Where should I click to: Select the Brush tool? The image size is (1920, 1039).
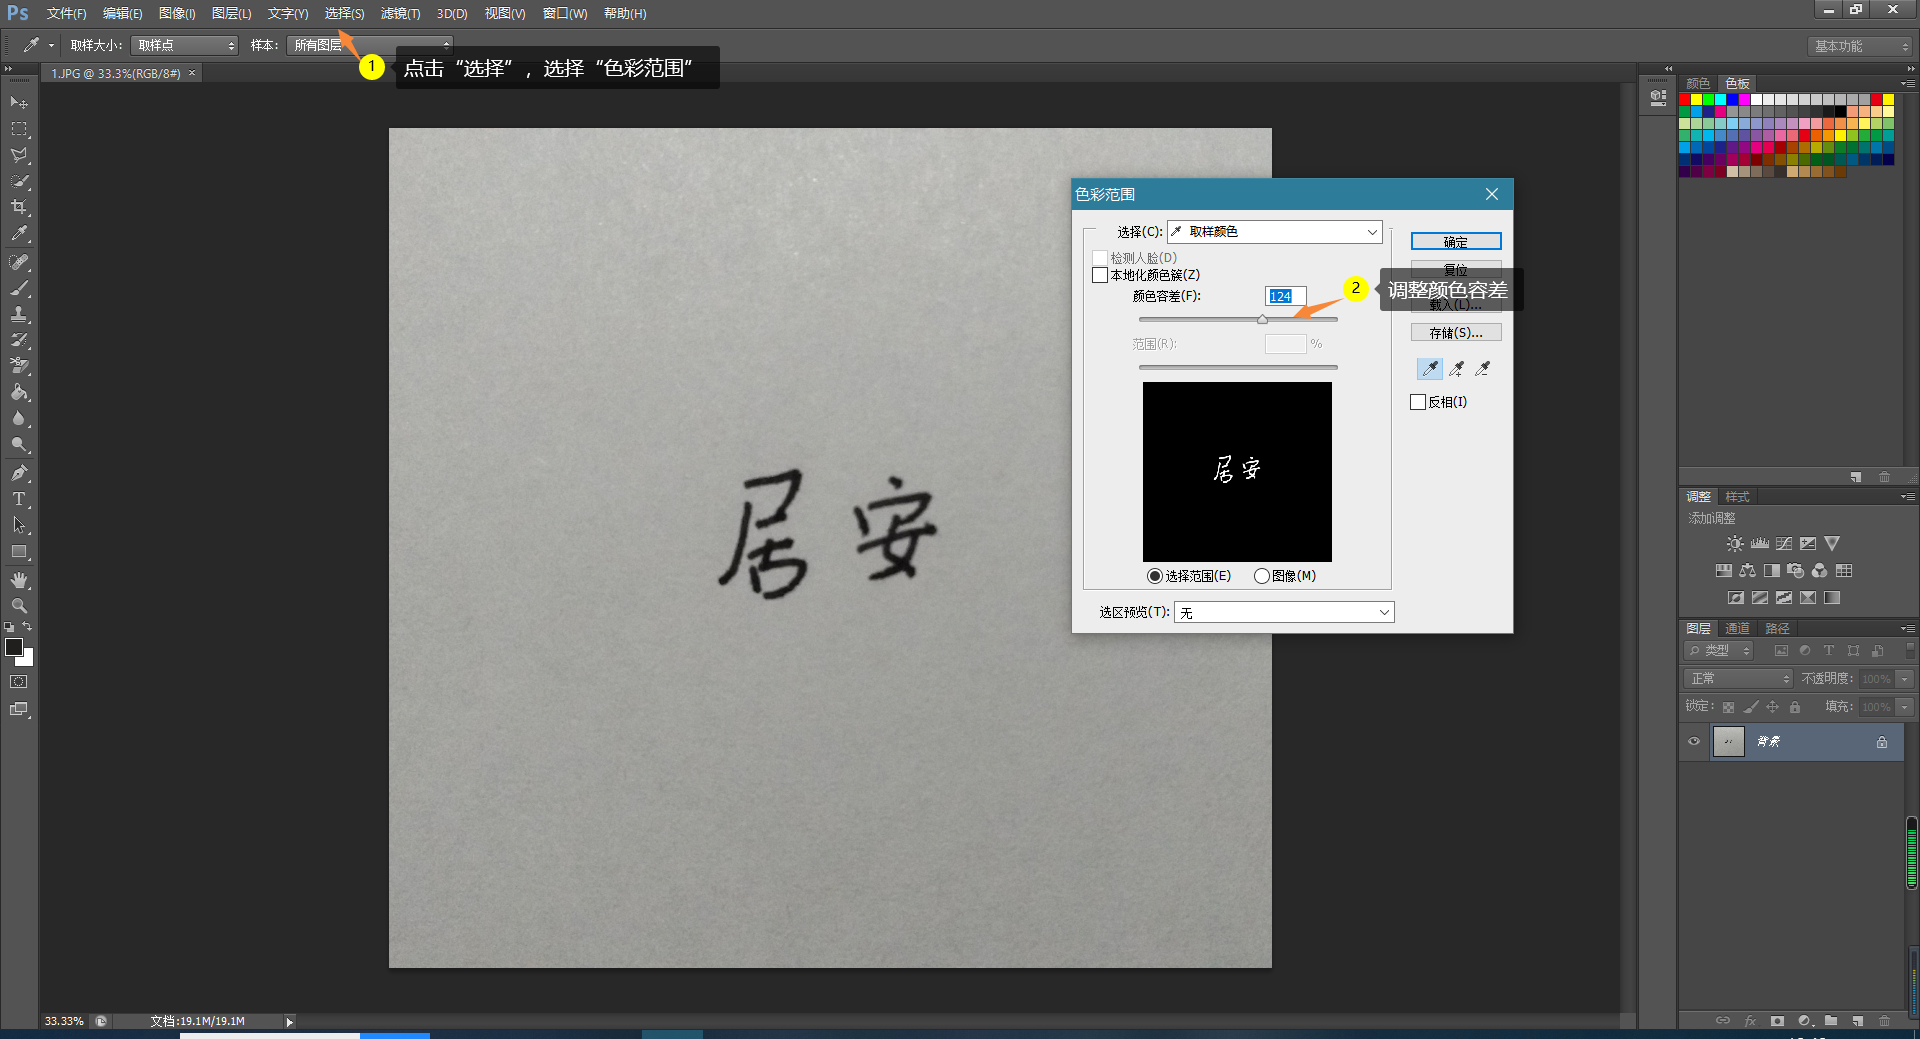point(19,288)
